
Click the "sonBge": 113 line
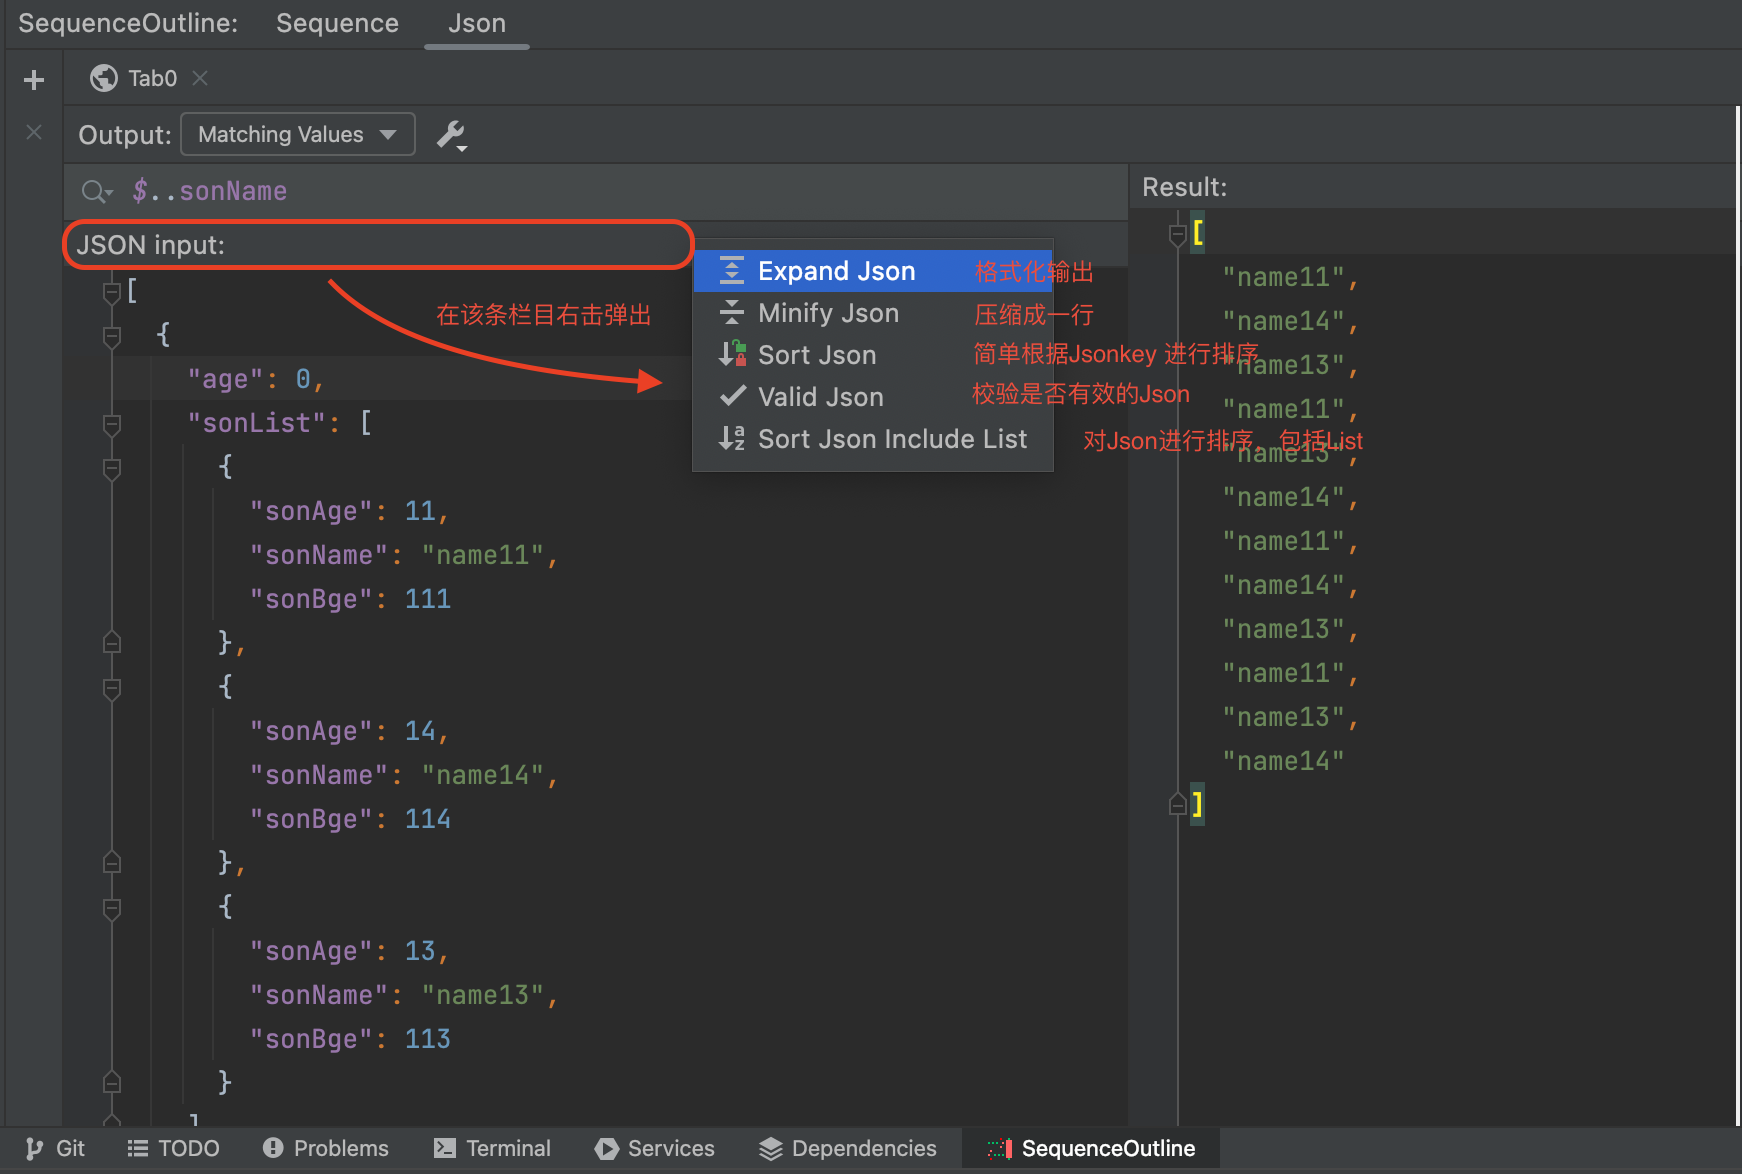350,1039
